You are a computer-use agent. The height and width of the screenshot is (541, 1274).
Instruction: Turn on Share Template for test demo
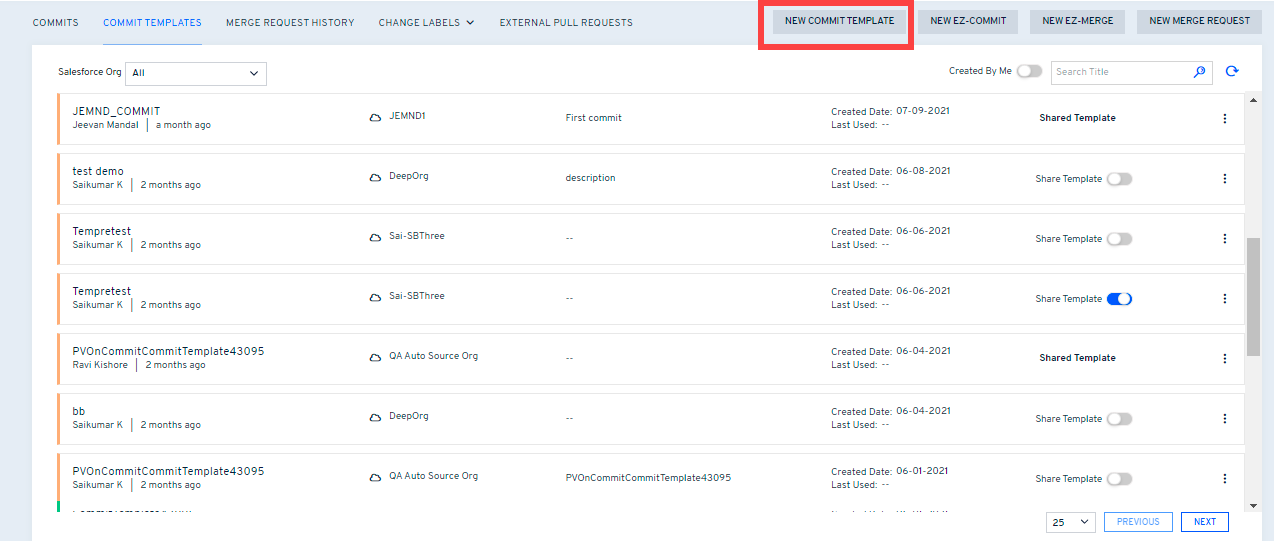(1119, 179)
